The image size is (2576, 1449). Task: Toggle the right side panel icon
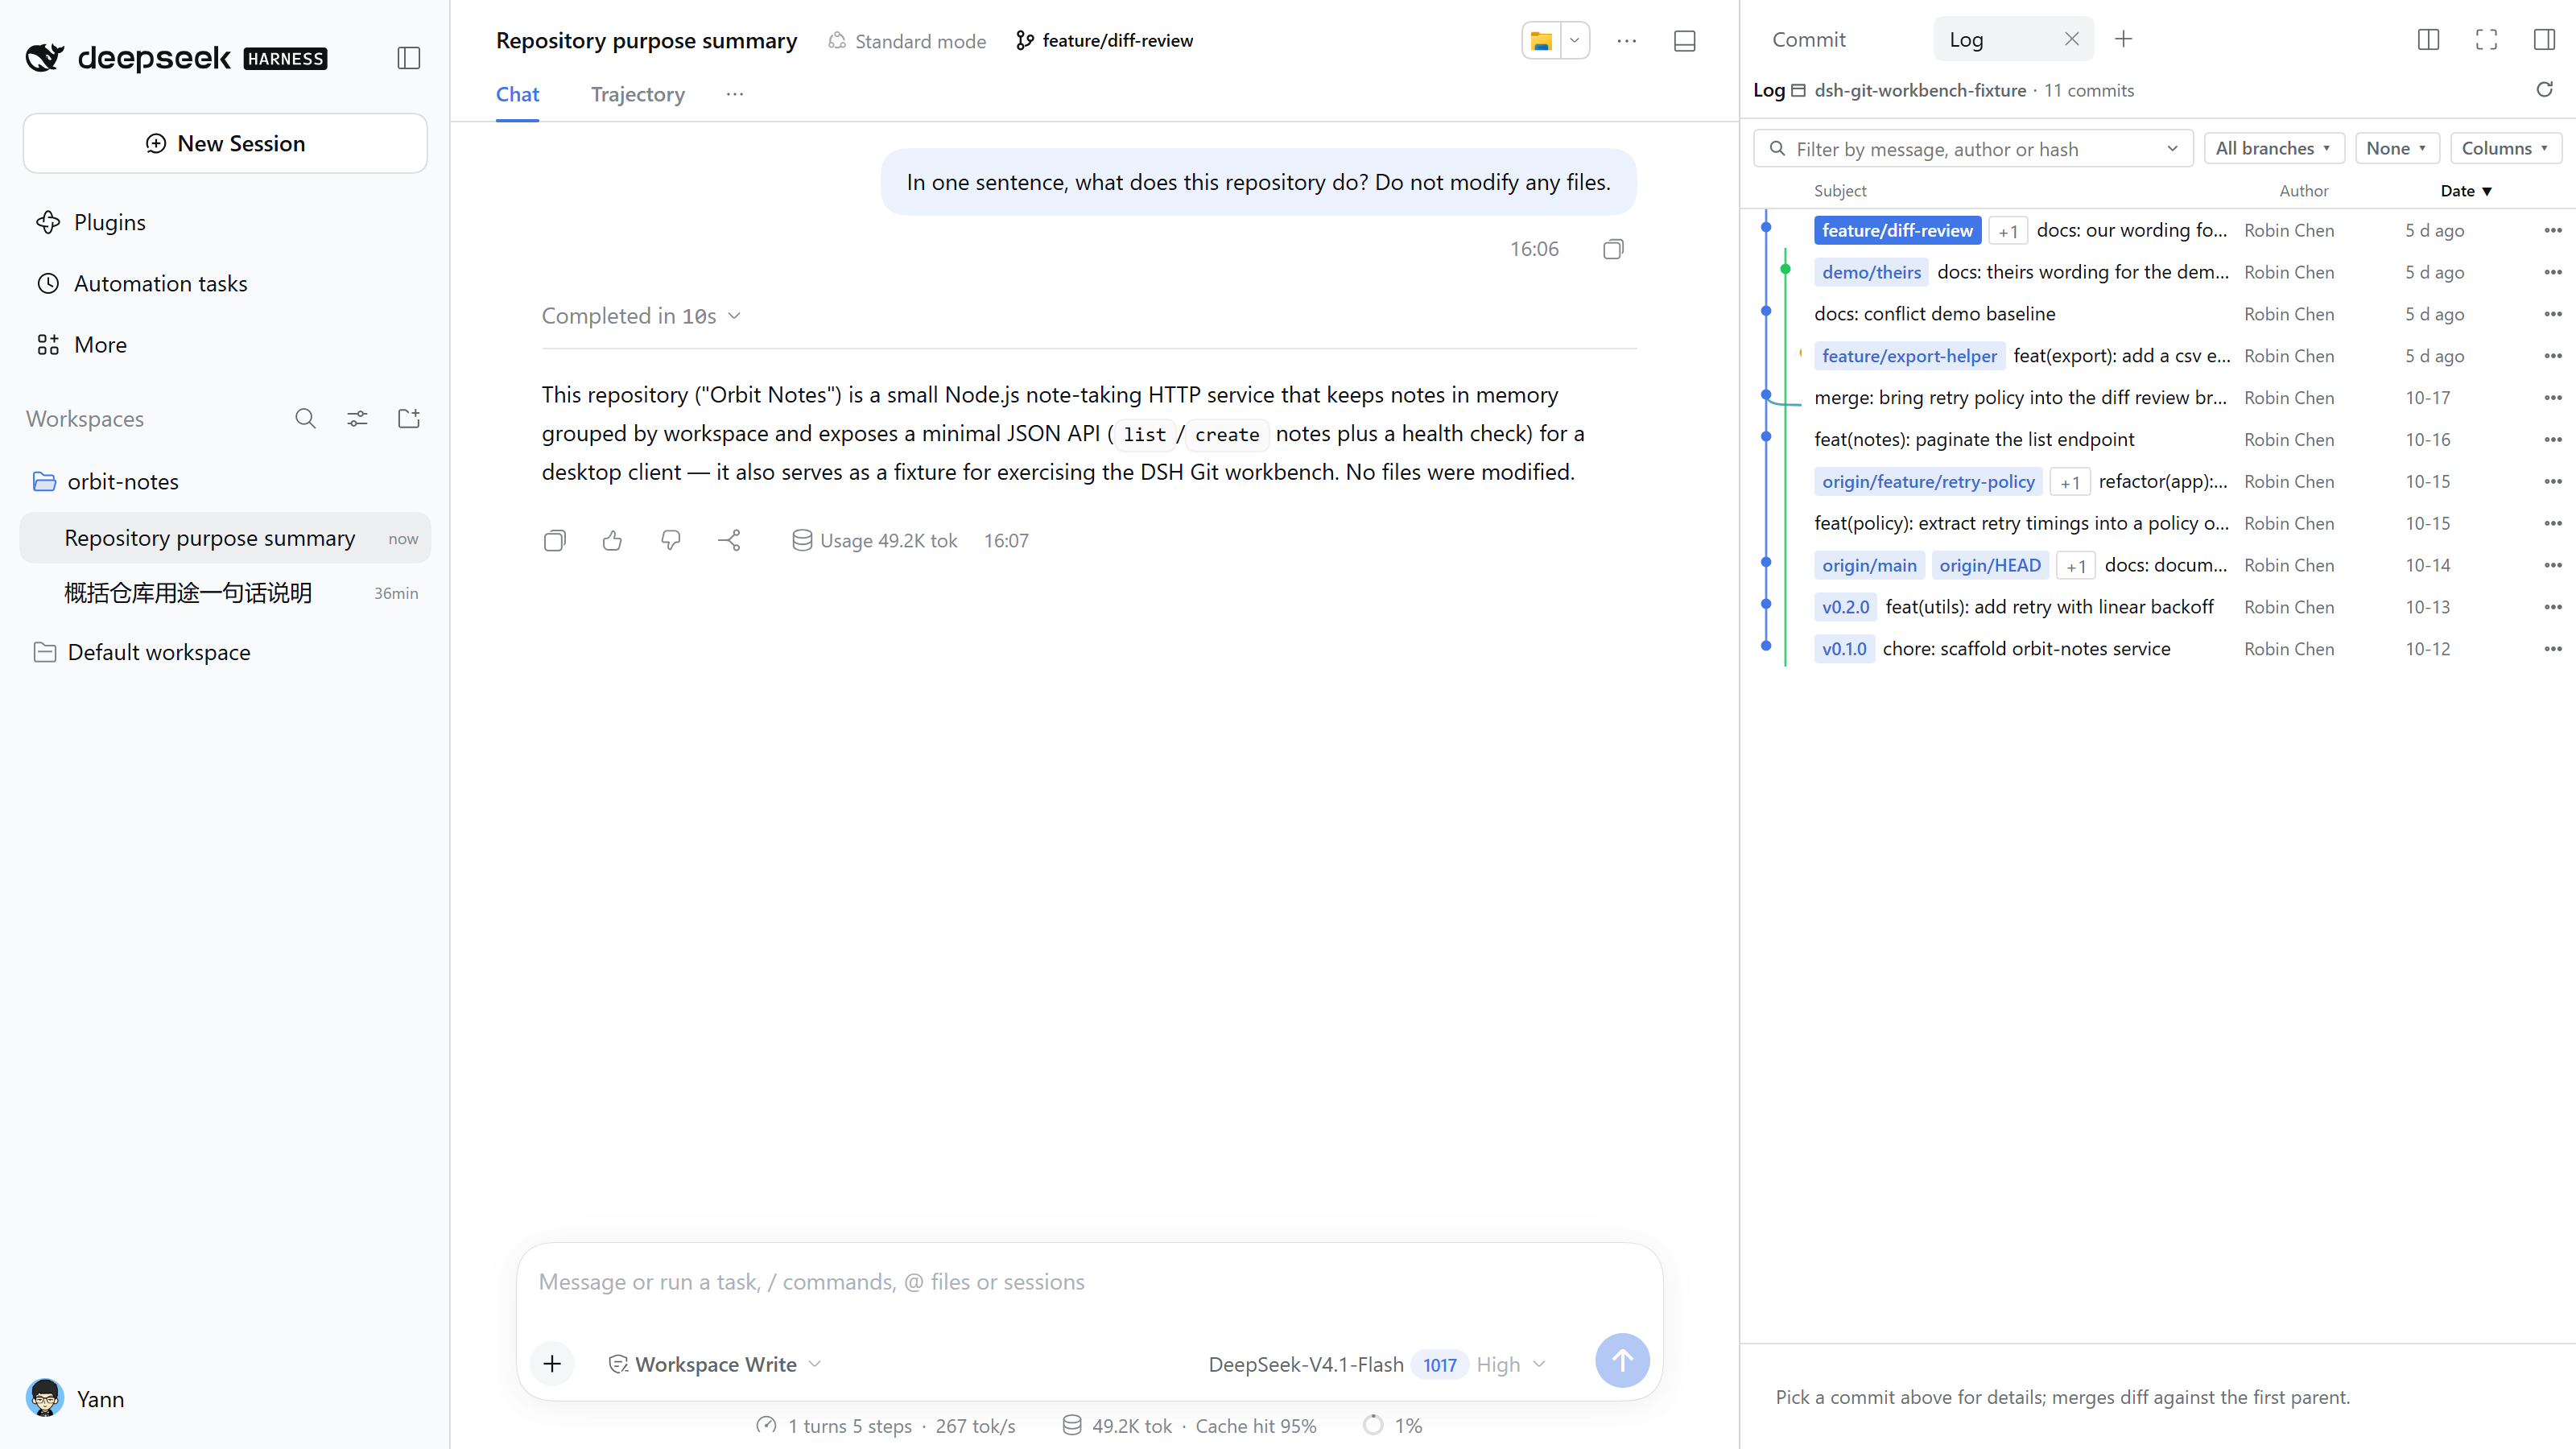(2544, 39)
